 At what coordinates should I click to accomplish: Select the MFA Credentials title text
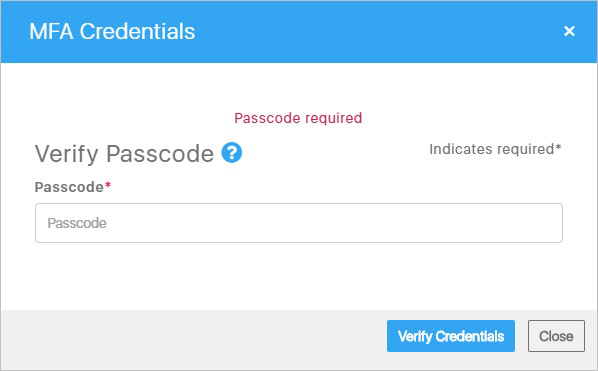[112, 31]
